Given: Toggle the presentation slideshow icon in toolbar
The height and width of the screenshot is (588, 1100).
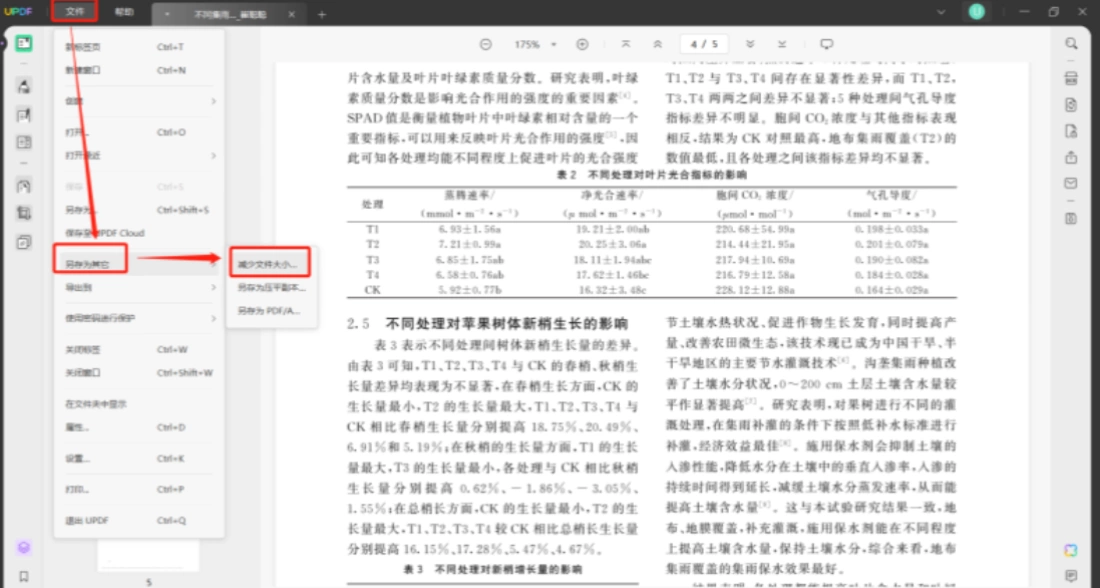Looking at the screenshot, I should (827, 44).
